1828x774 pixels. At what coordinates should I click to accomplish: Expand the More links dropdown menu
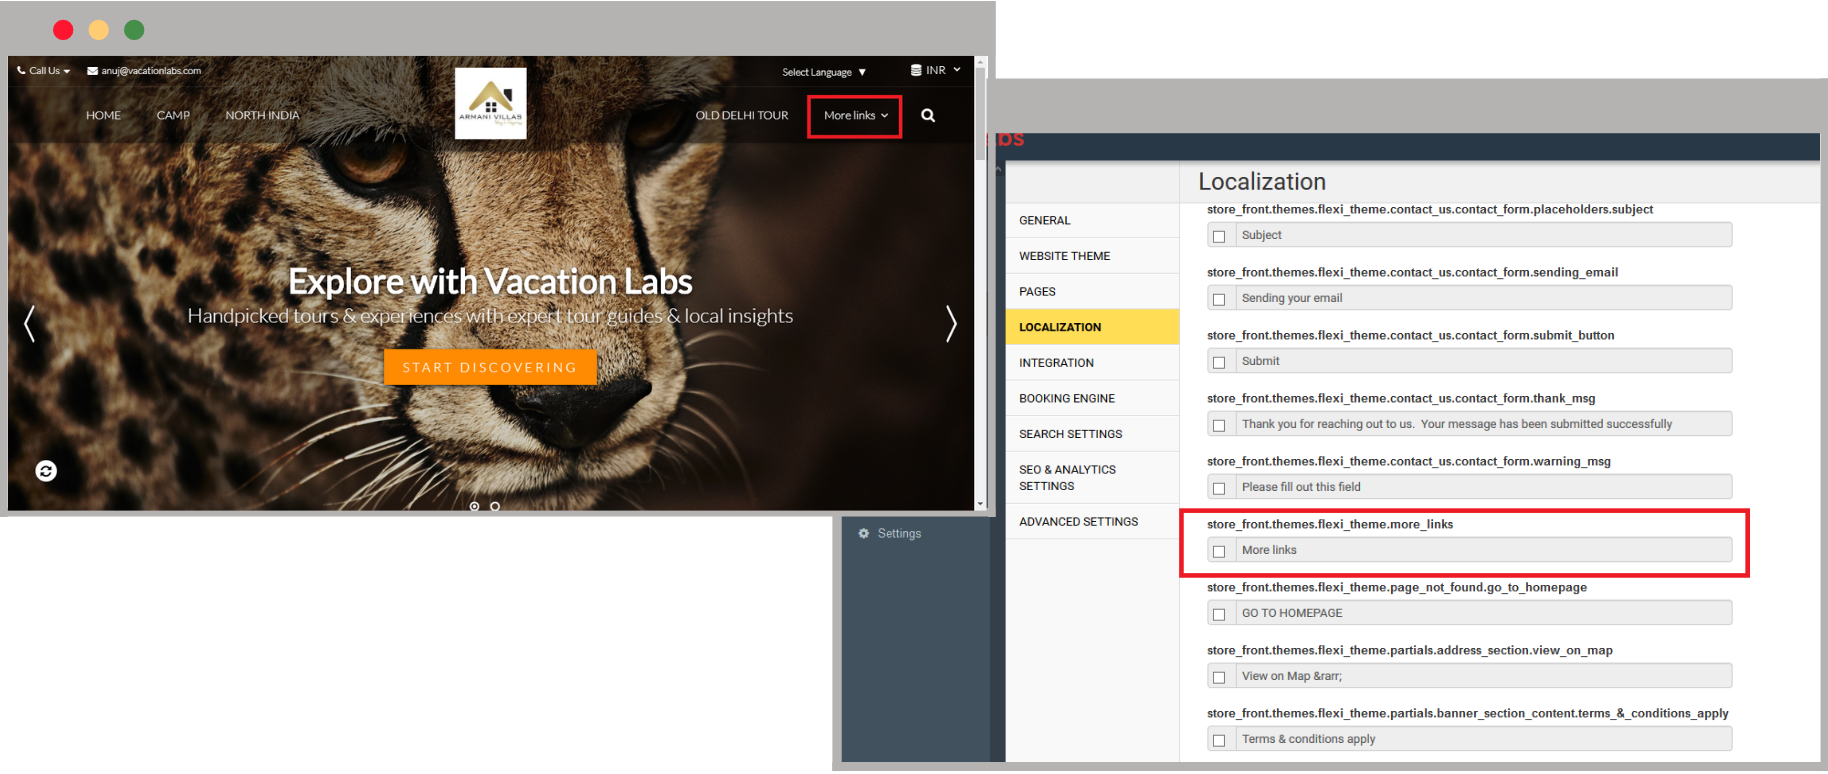855,116
